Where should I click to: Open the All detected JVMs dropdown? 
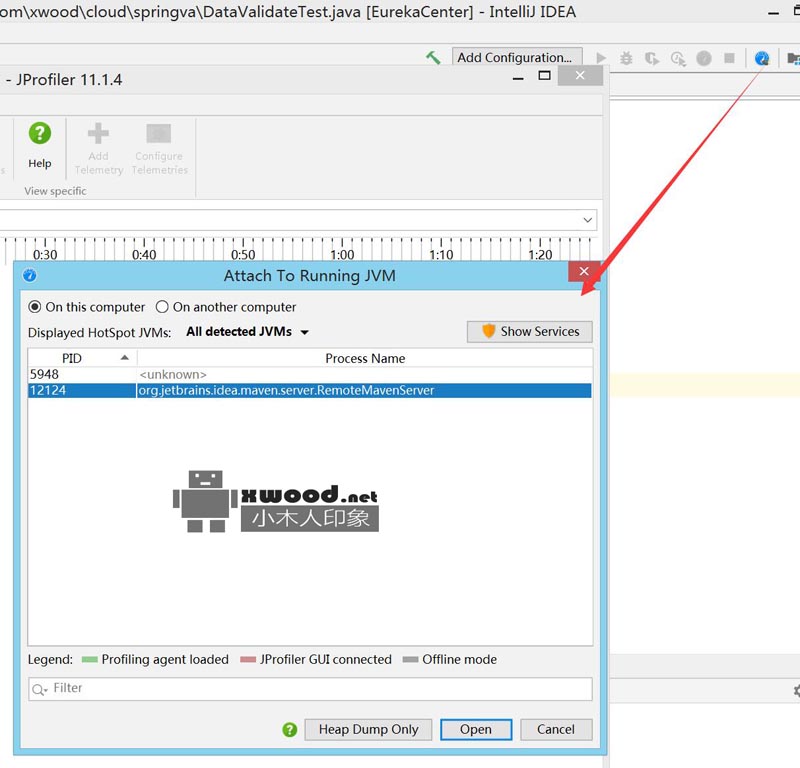click(x=247, y=332)
